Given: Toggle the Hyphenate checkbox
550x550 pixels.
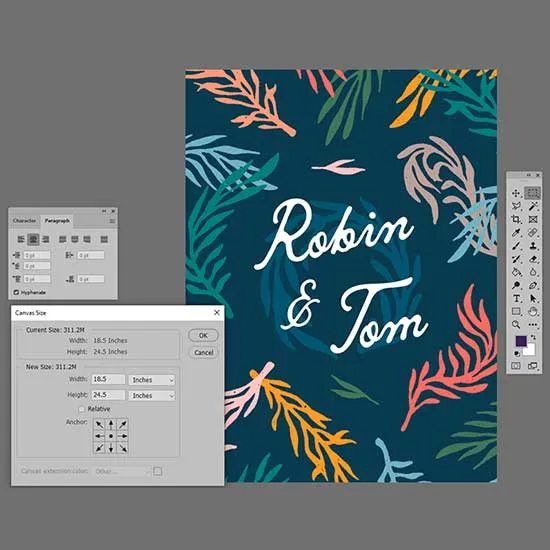Looking at the screenshot, I should (x=16, y=292).
